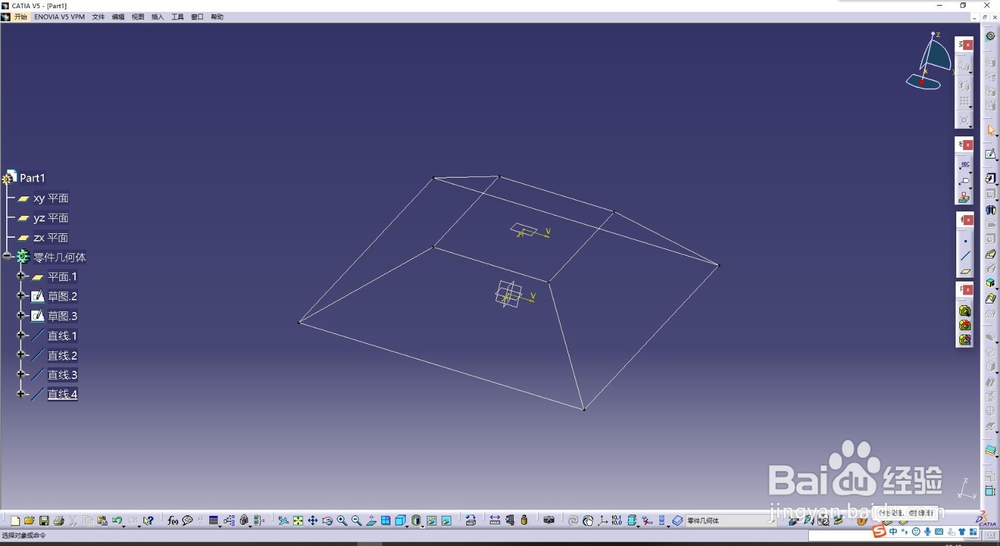Image resolution: width=1000 pixels, height=546 pixels.
Task: Select the yz 平面 tree item
Action: pos(51,218)
